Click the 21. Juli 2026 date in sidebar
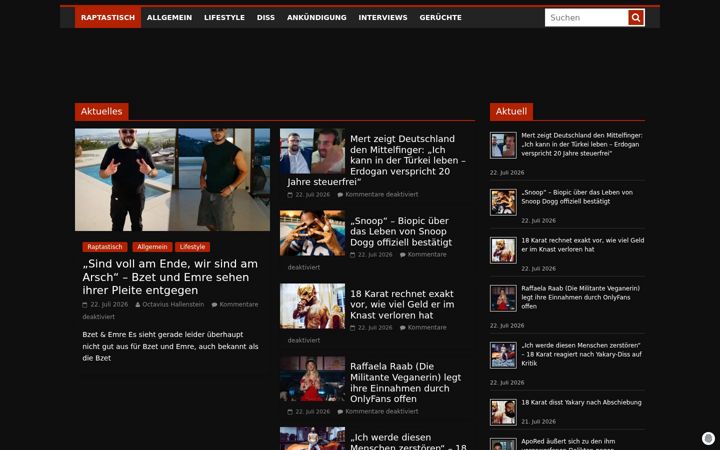The height and width of the screenshot is (450, 720). 538,422
